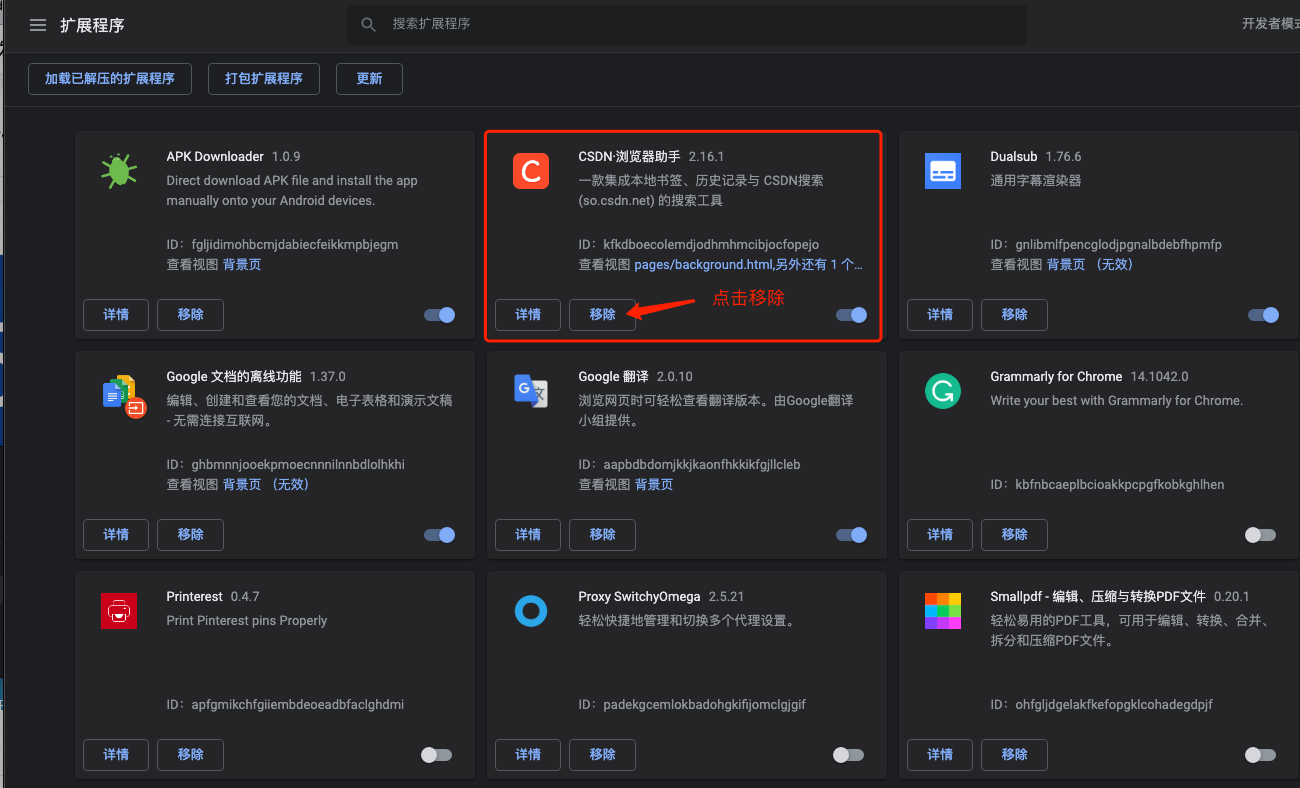Switch off Google Translate extension
The width and height of the screenshot is (1300, 788).
(852, 535)
